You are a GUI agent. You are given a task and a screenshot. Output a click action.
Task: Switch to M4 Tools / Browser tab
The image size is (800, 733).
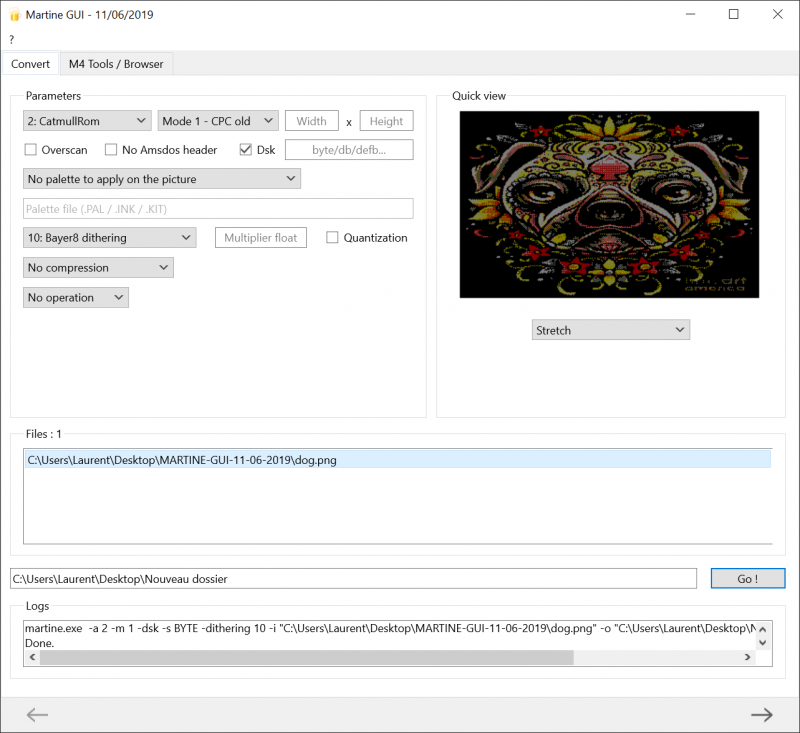[116, 64]
